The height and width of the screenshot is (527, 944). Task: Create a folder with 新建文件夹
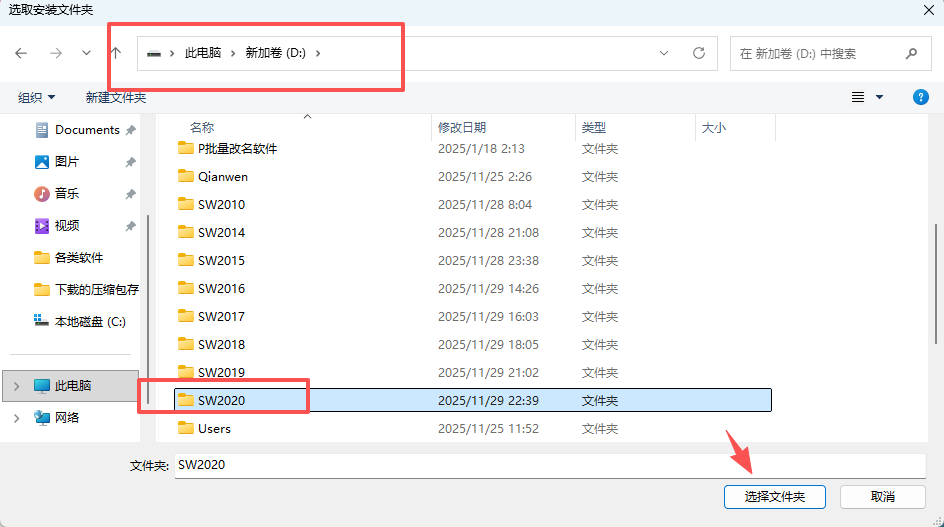tap(116, 97)
